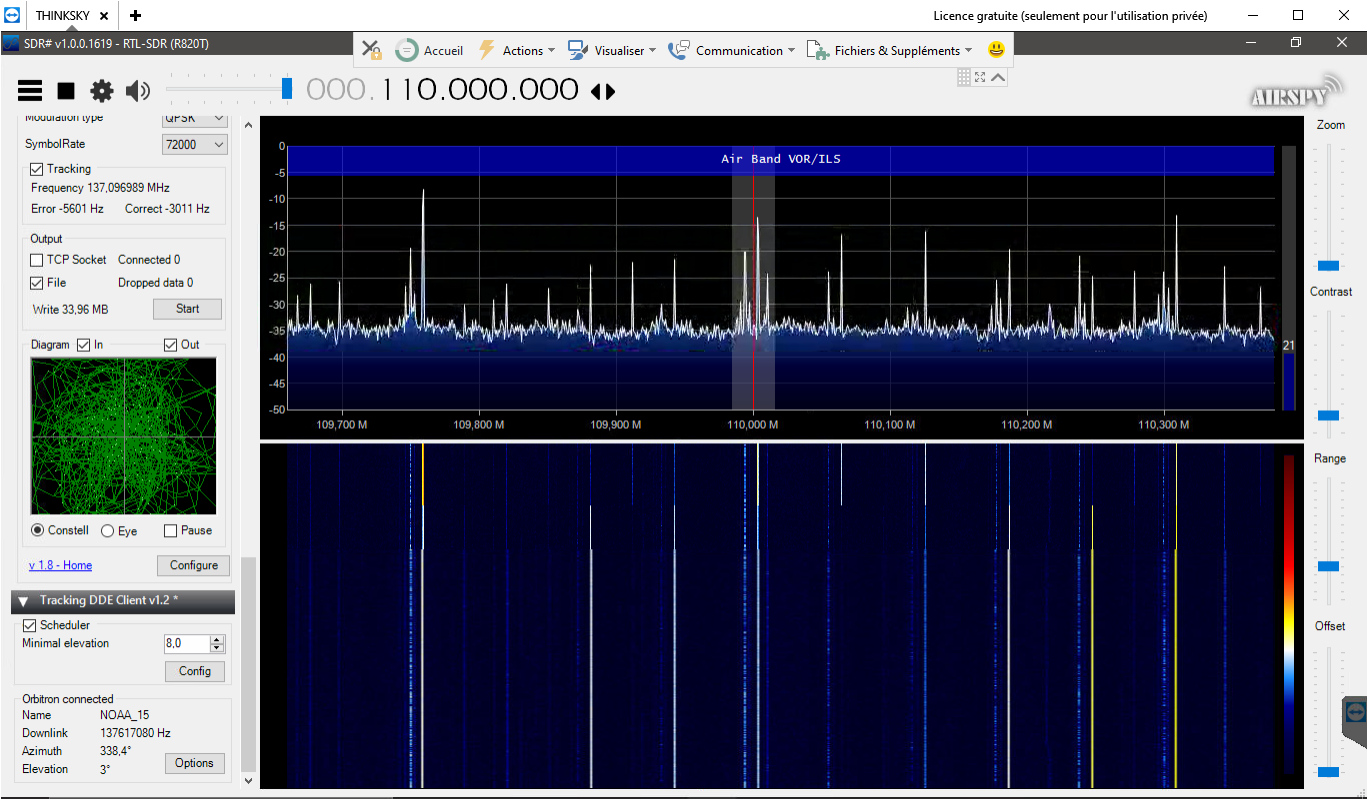1368x800 pixels.
Task: Open the Actions menu
Action: (517, 50)
